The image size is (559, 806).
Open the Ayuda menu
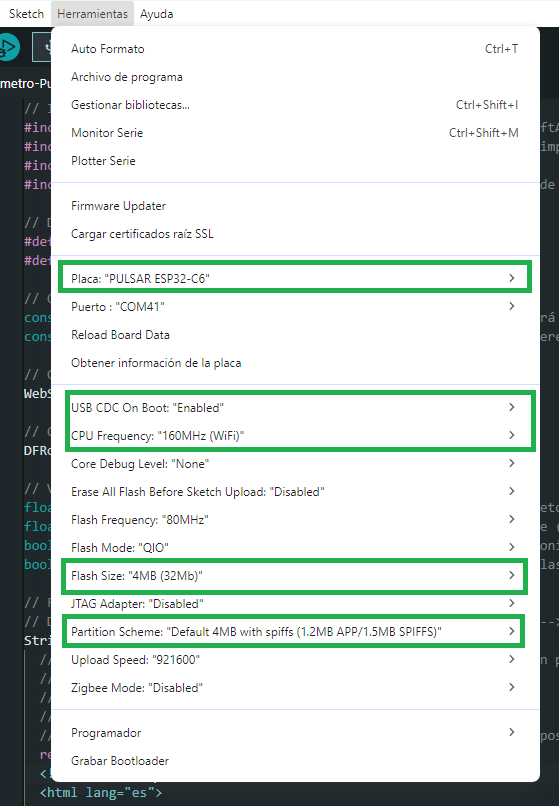[x=156, y=14]
